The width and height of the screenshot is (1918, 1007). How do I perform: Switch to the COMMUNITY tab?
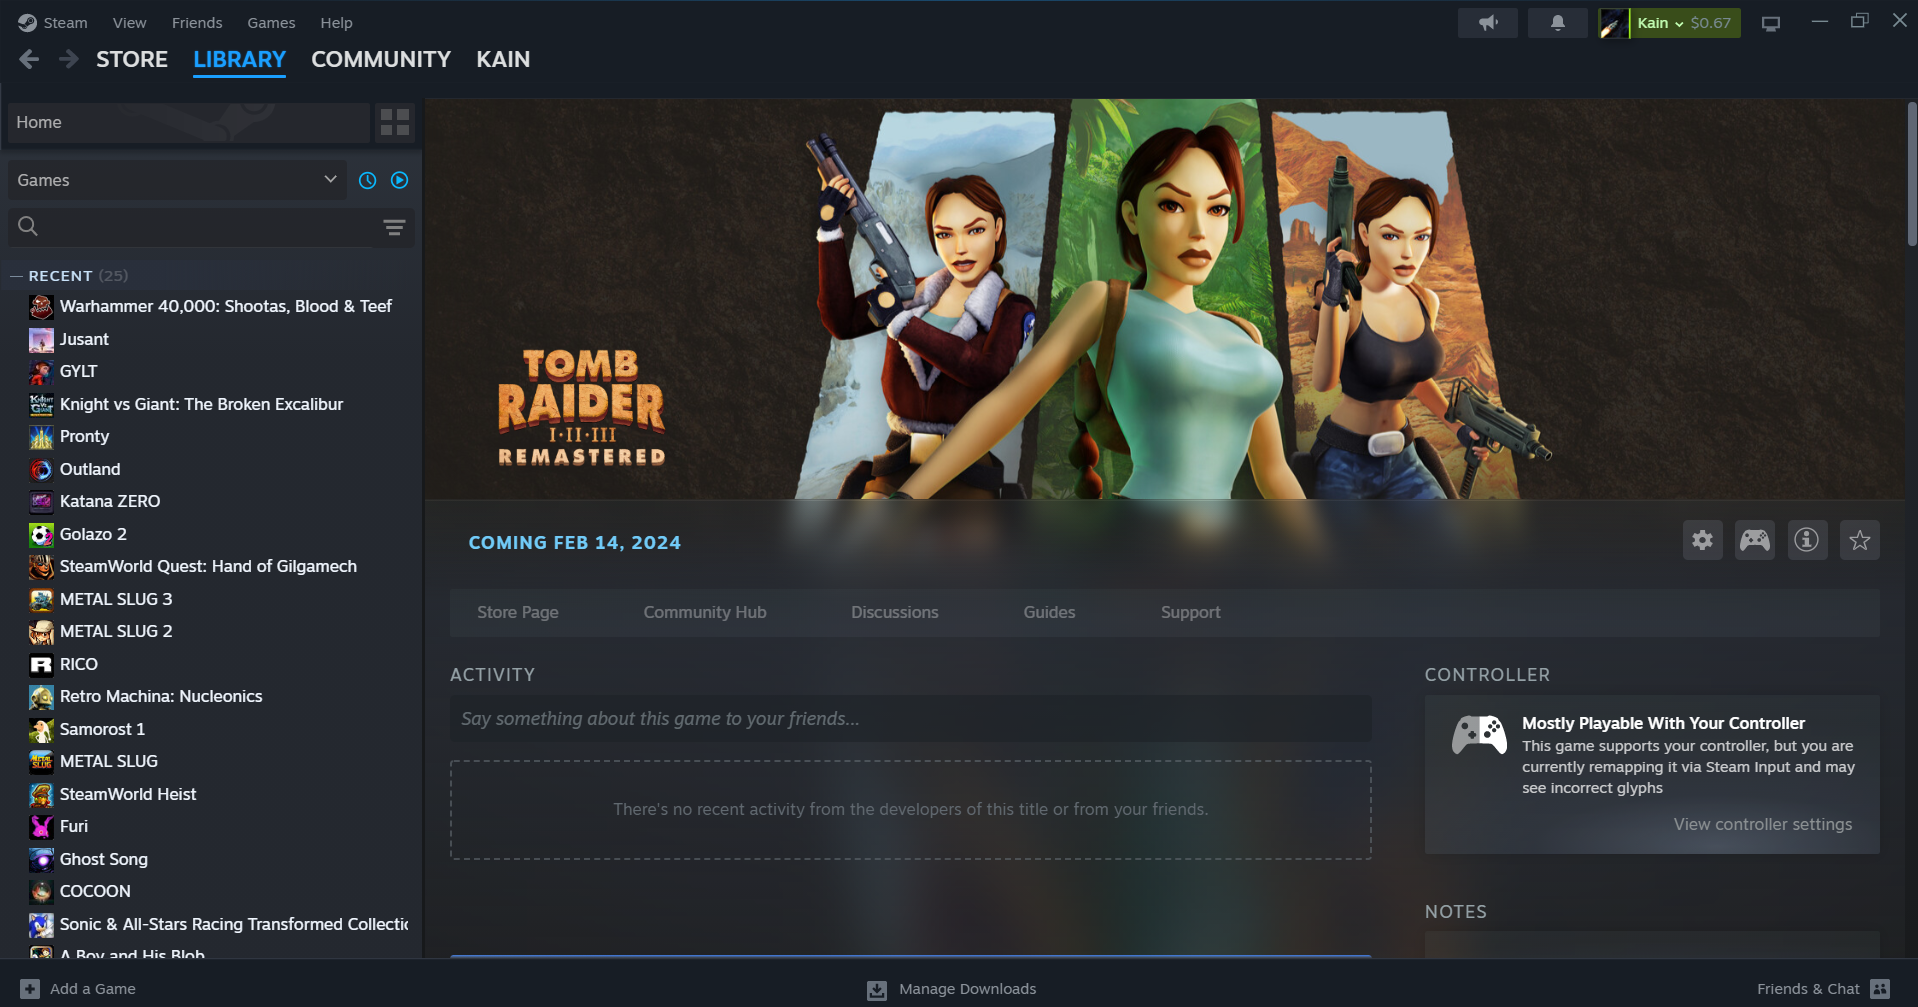(381, 60)
